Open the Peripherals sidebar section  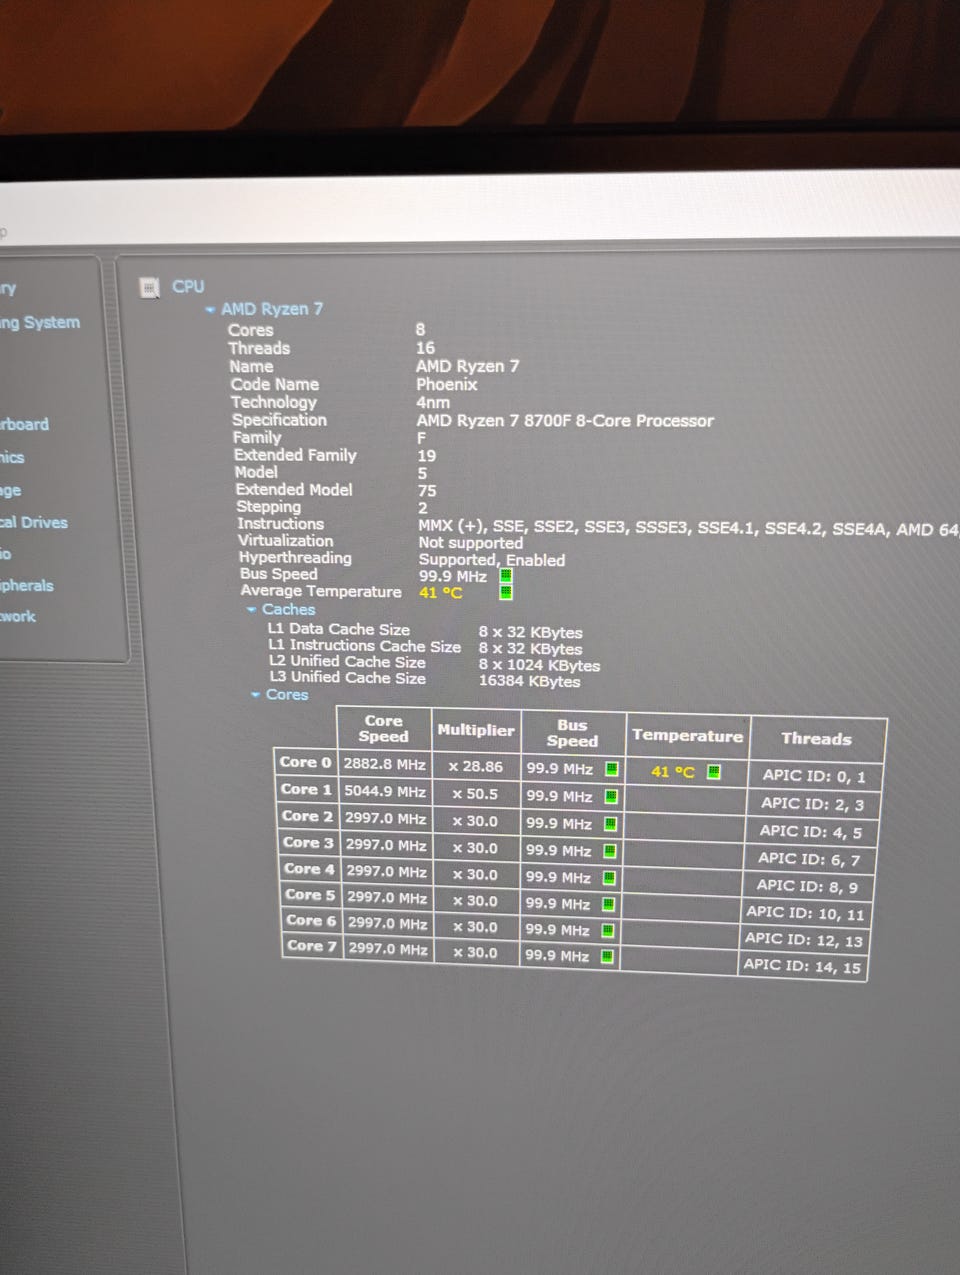(x=27, y=586)
